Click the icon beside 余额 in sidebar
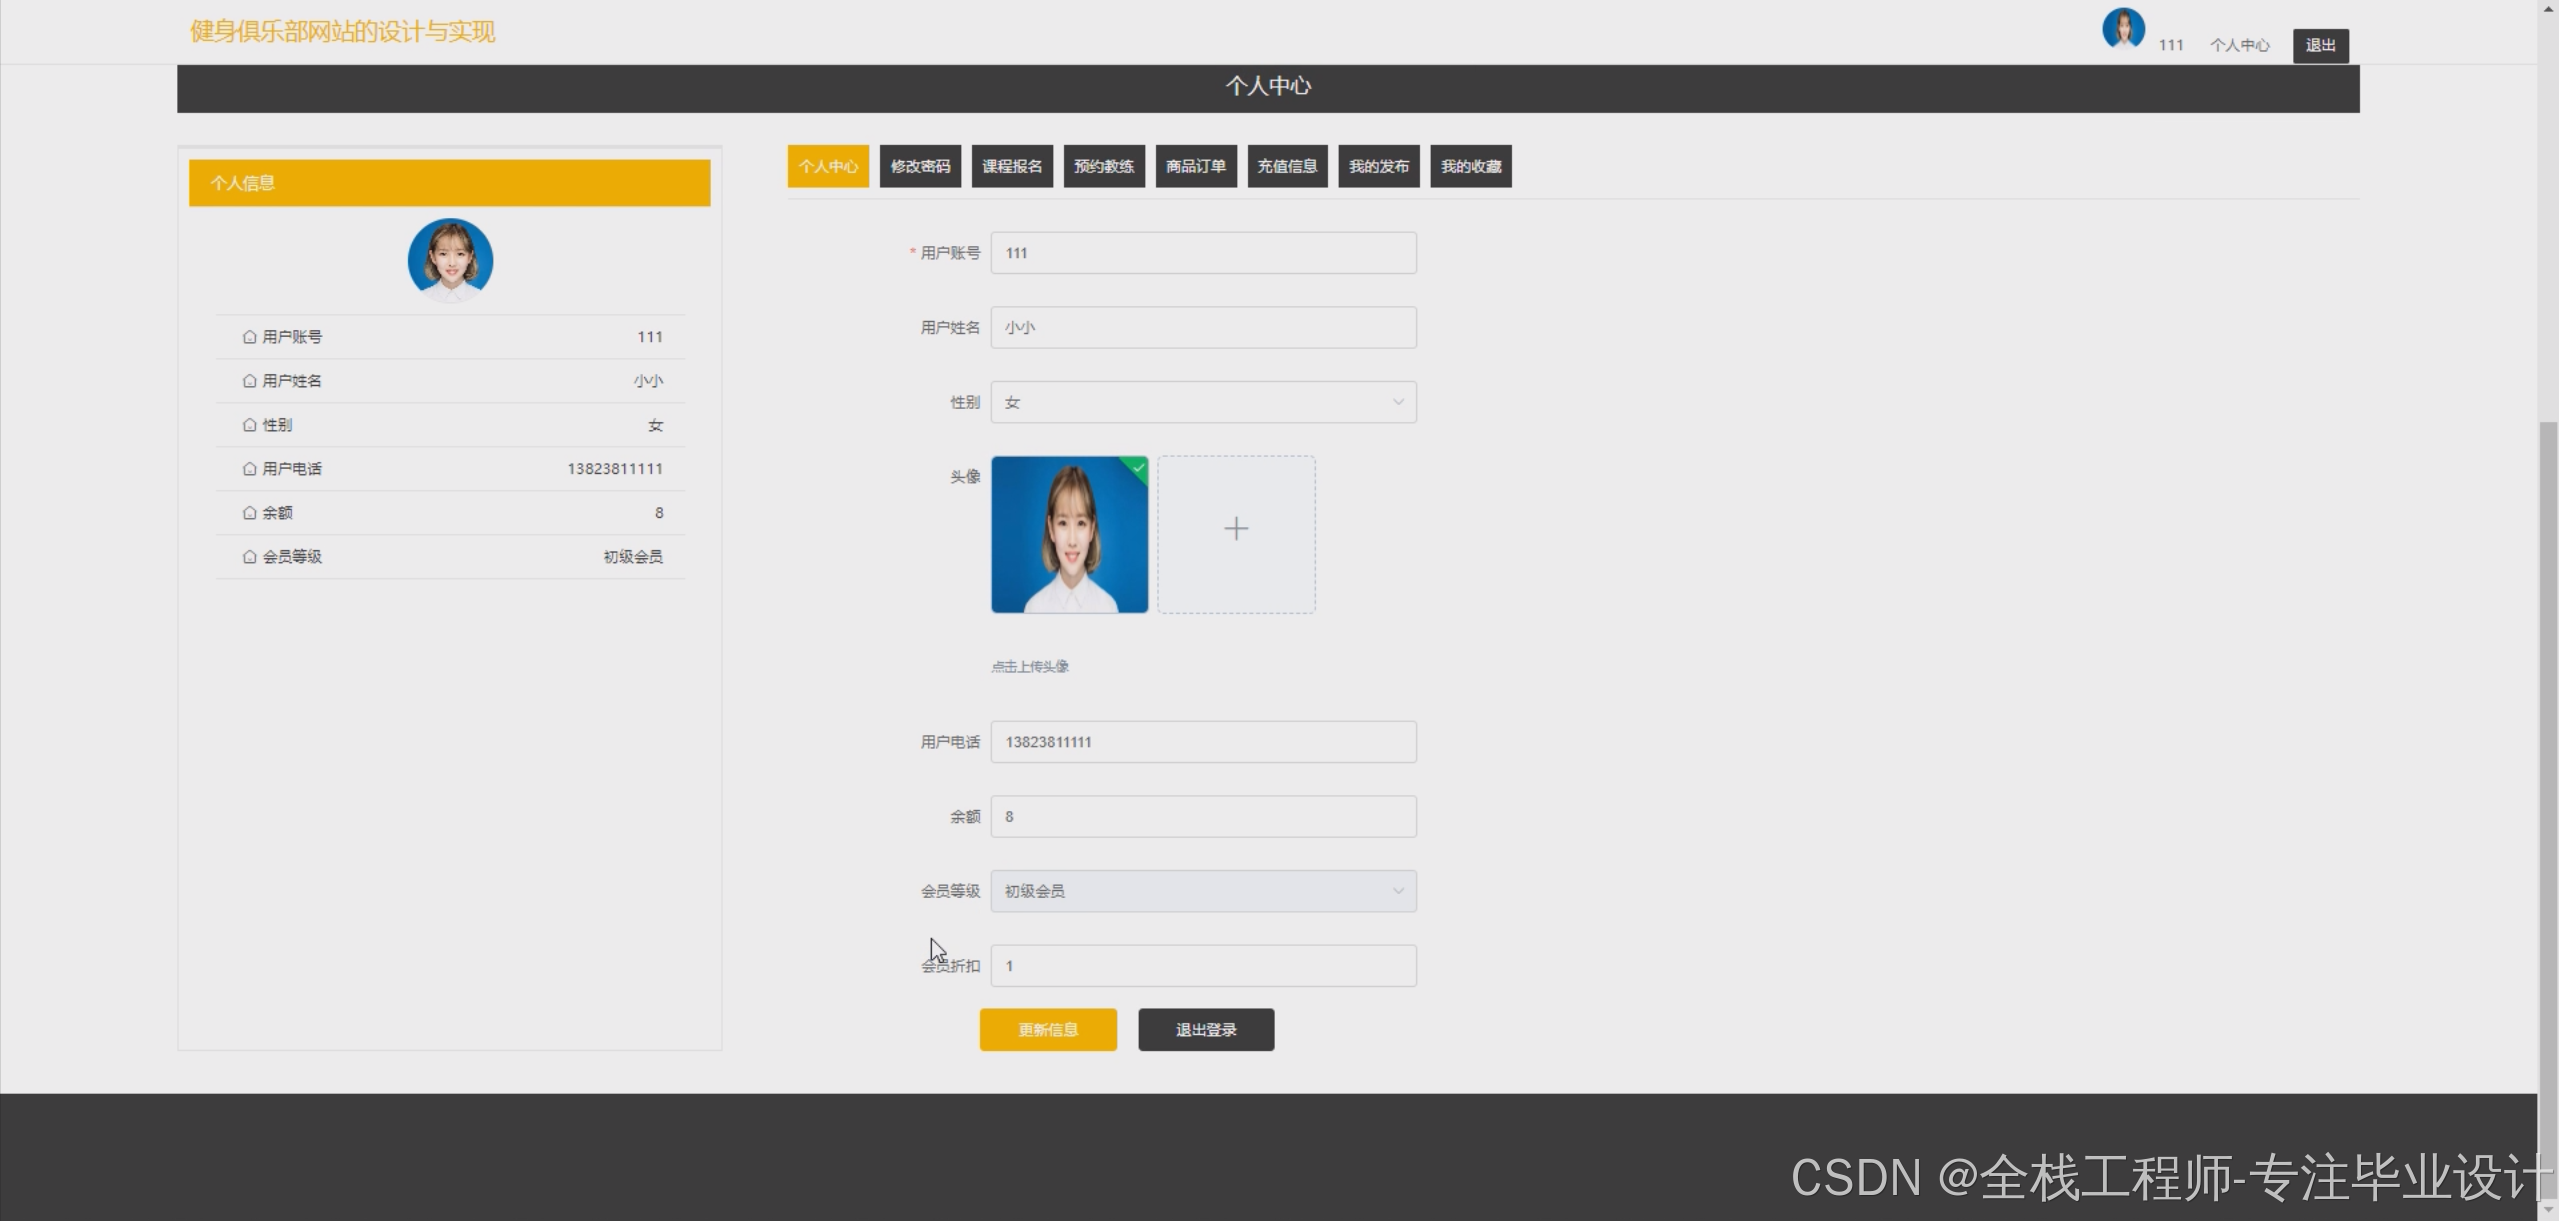The height and width of the screenshot is (1221, 2559). pyautogui.click(x=249, y=513)
